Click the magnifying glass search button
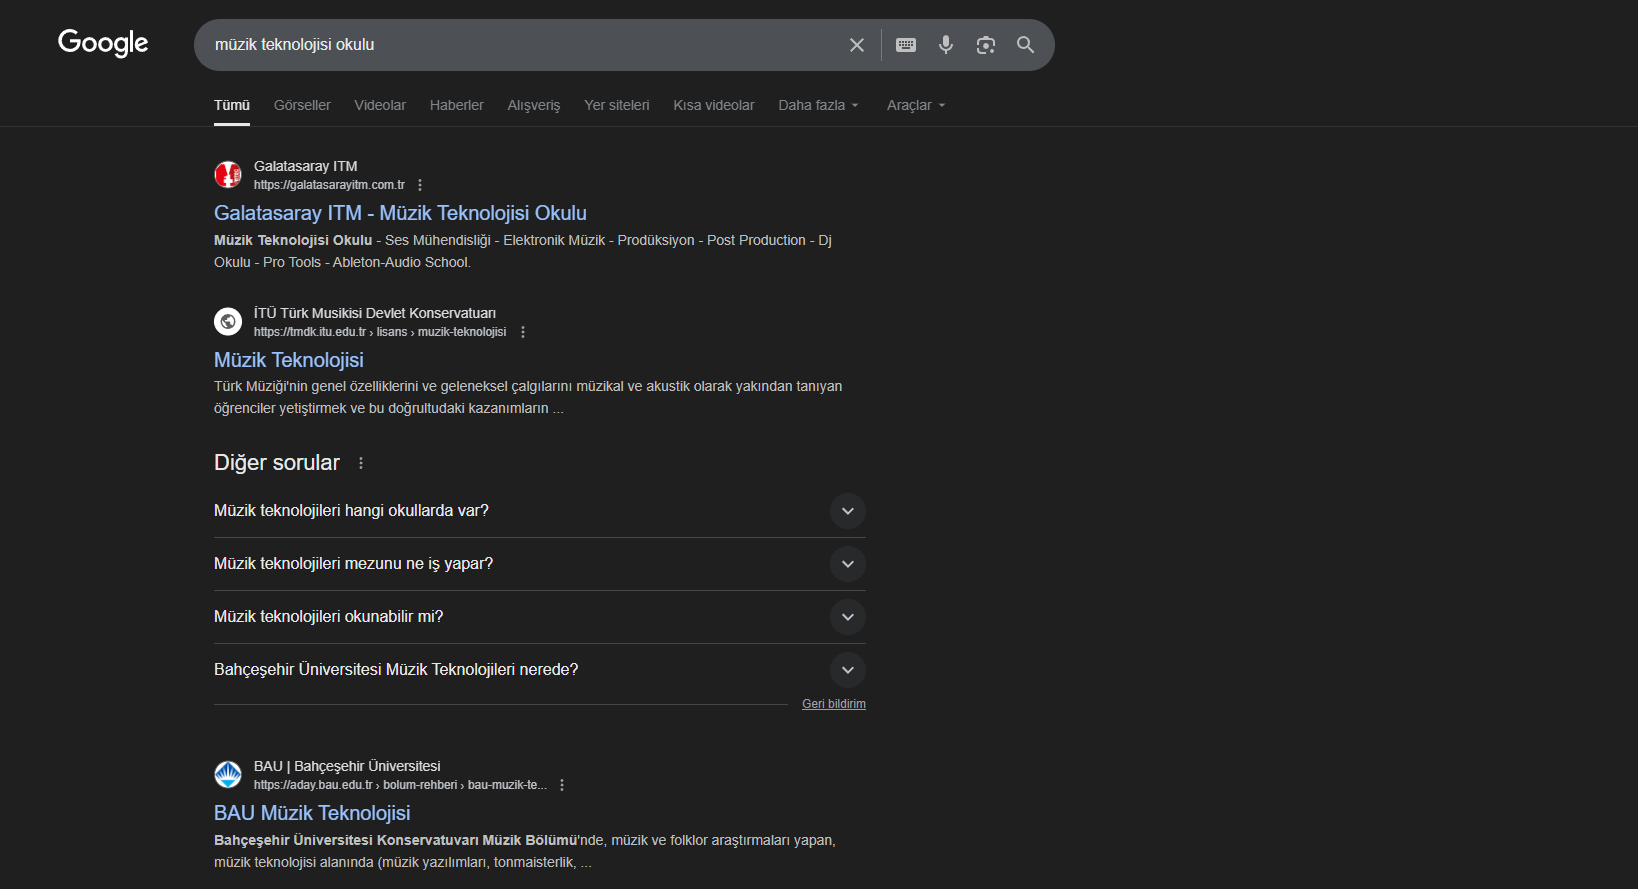Screen dimensions: 1638x889 click(1025, 45)
